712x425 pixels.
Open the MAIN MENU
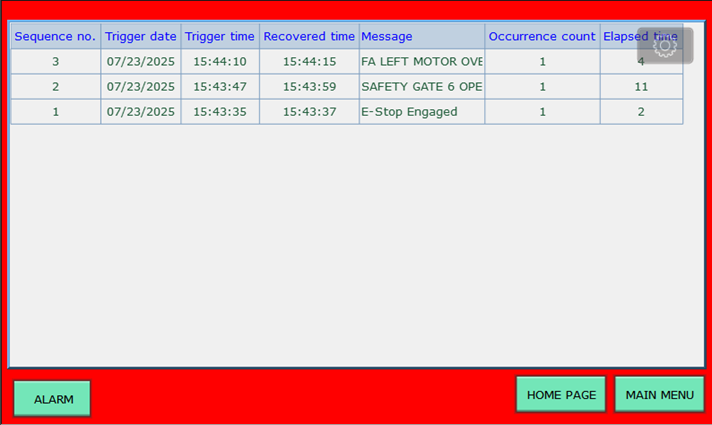pos(659,395)
